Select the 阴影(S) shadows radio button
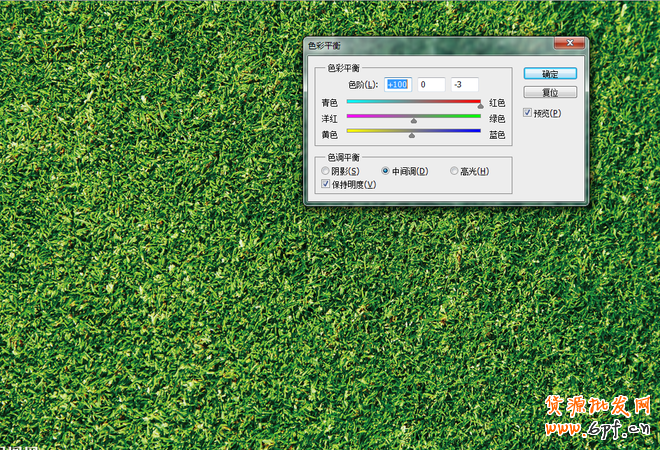The width and height of the screenshot is (660, 450). [x=325, y=171]
